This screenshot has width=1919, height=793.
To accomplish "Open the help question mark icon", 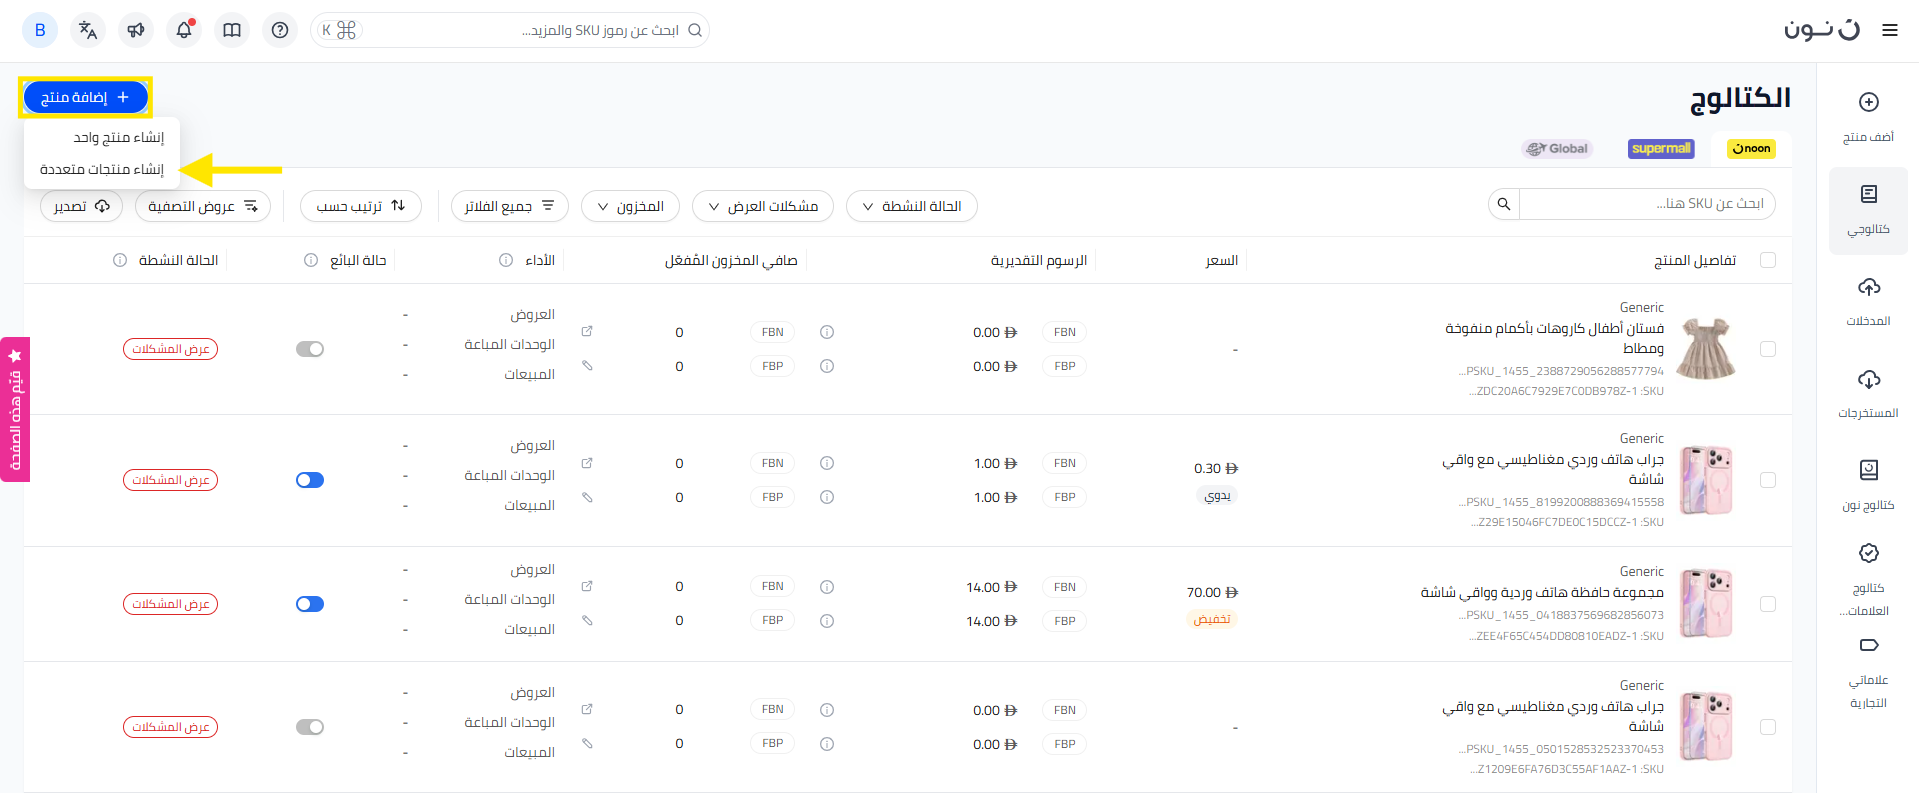I will pyautogui.click(x=280, y=30).
